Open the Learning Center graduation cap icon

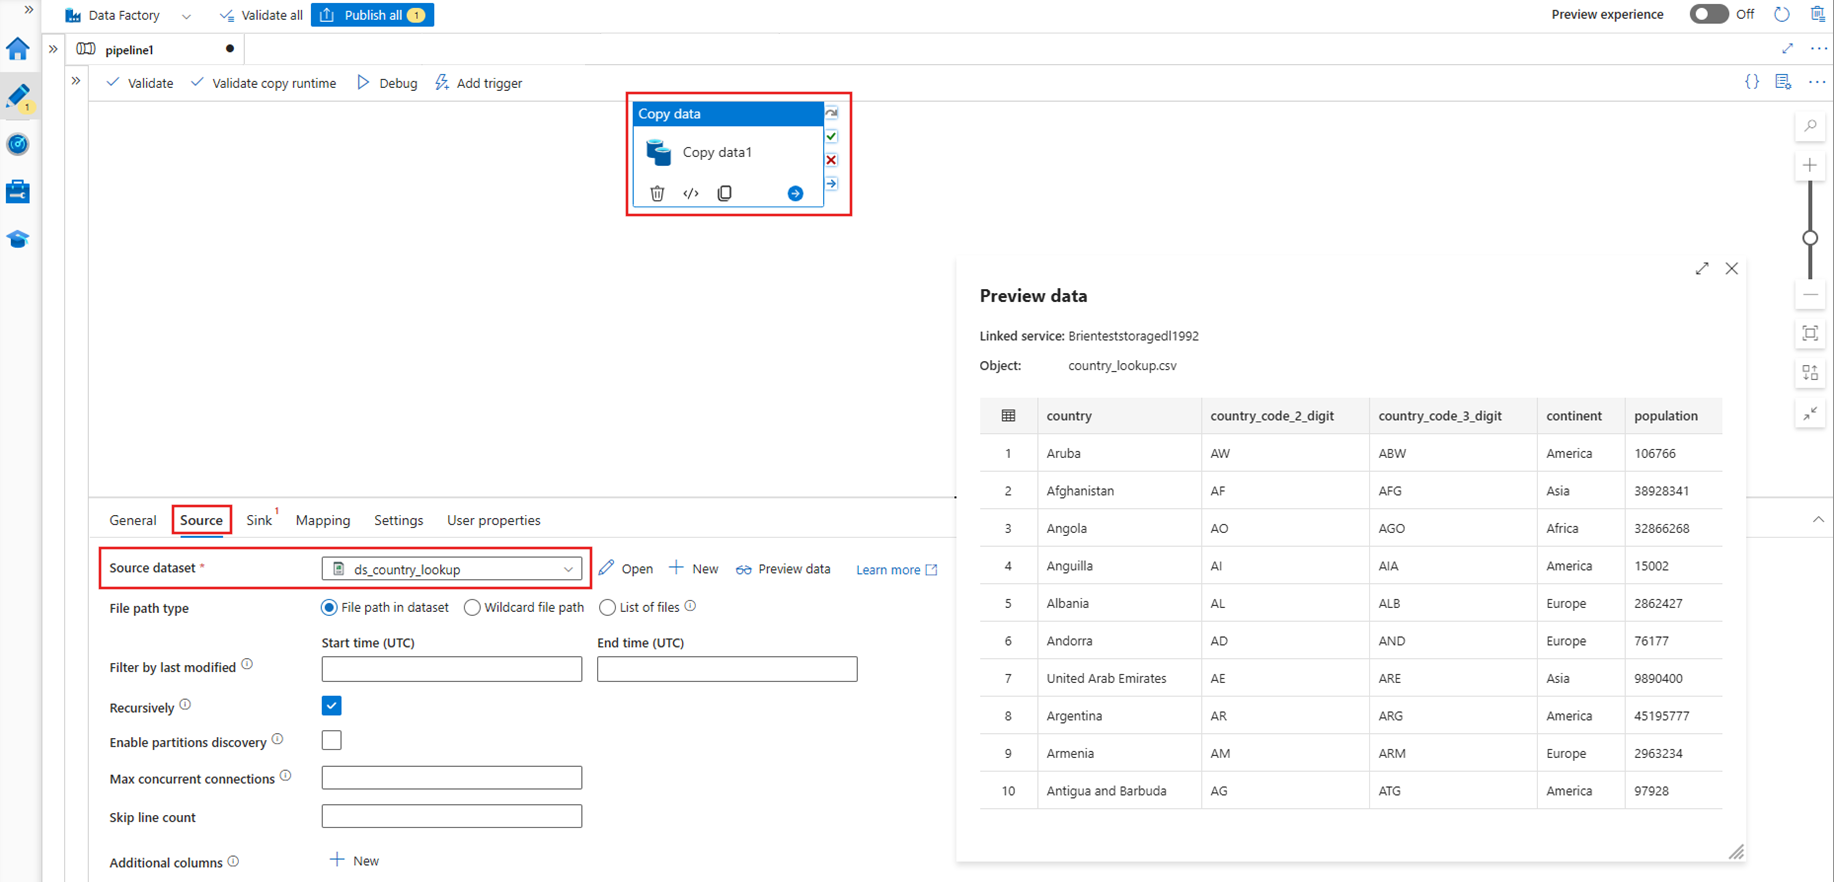18,239
